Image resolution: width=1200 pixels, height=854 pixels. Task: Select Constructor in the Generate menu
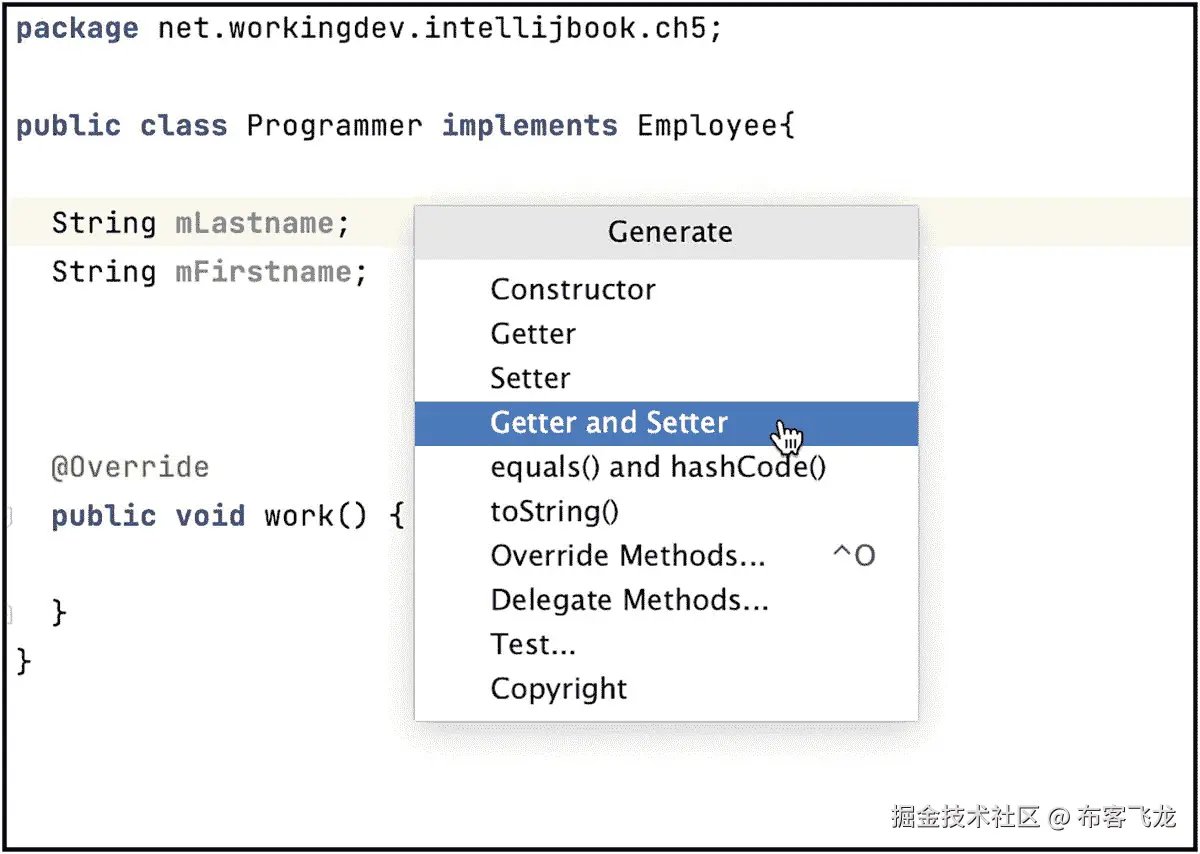click(x=573, y=290)
